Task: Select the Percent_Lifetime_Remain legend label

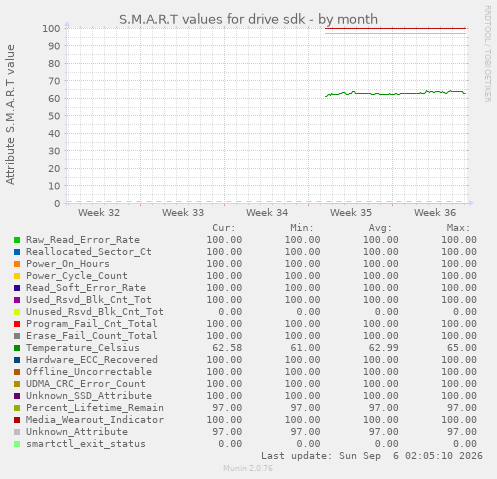Action: 95,408
